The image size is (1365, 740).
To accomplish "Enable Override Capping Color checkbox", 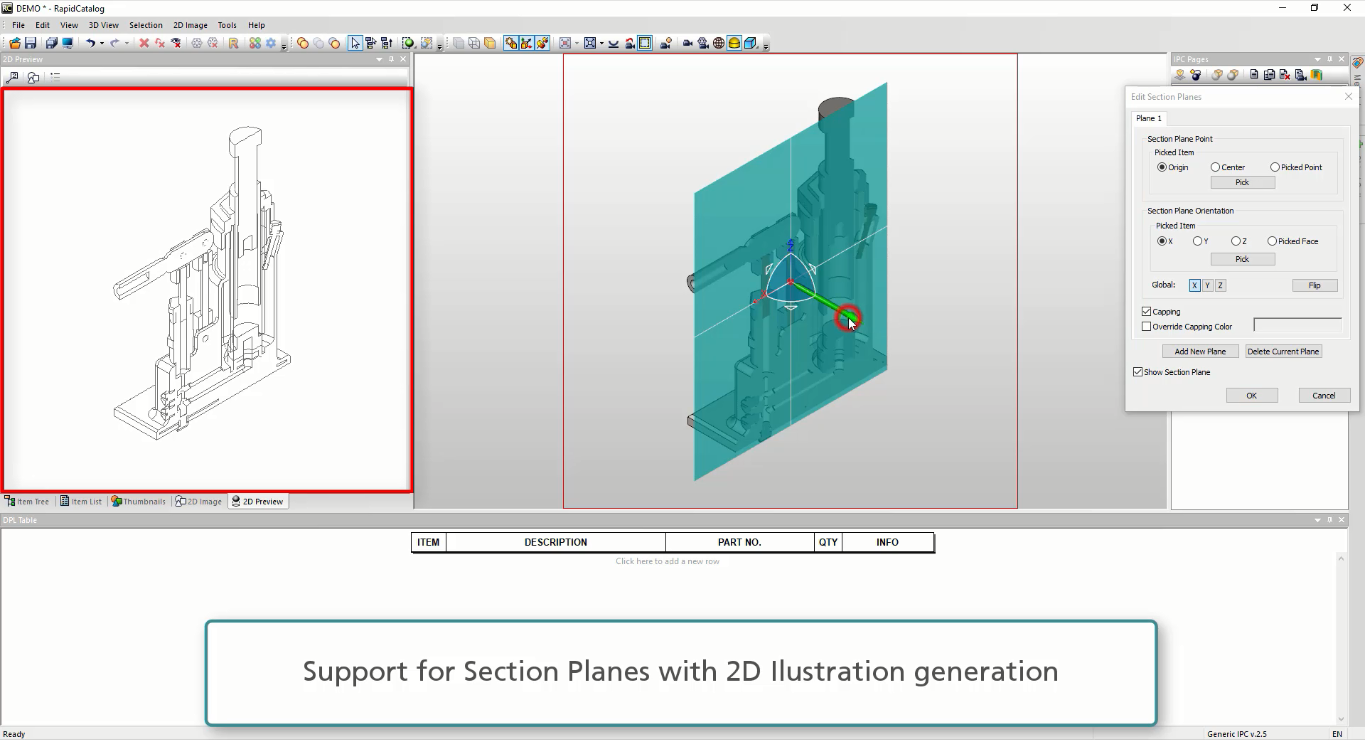I will [x=1146, y=326].
